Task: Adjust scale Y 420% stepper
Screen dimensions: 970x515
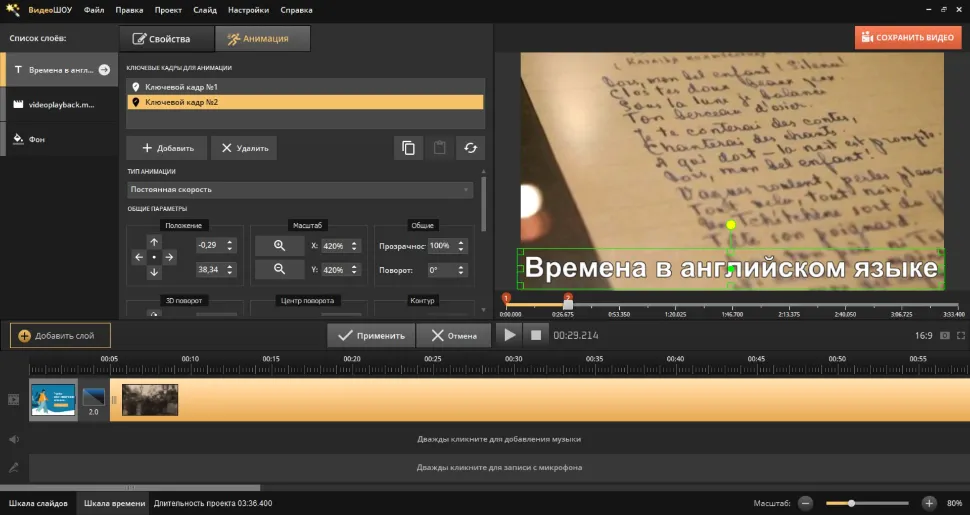Action: pyautogui.click(x=354, y=270)
